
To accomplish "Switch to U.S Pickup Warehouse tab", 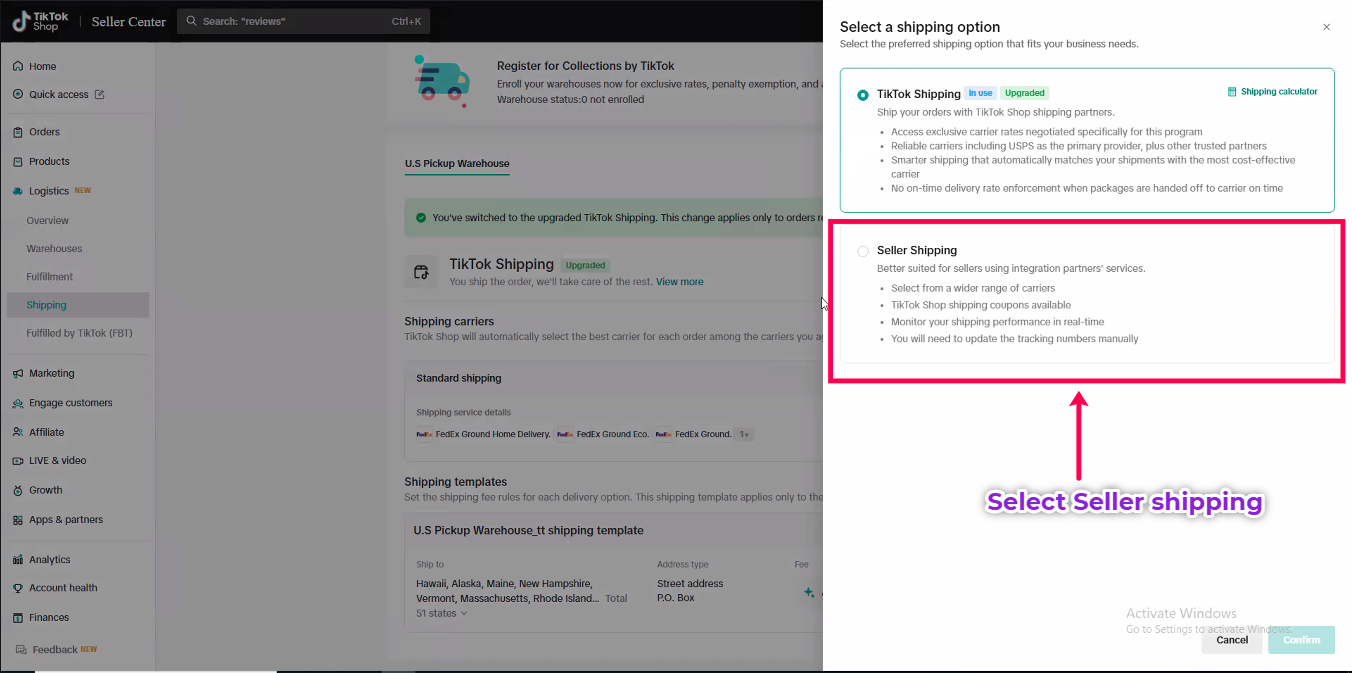I will 457,163.
